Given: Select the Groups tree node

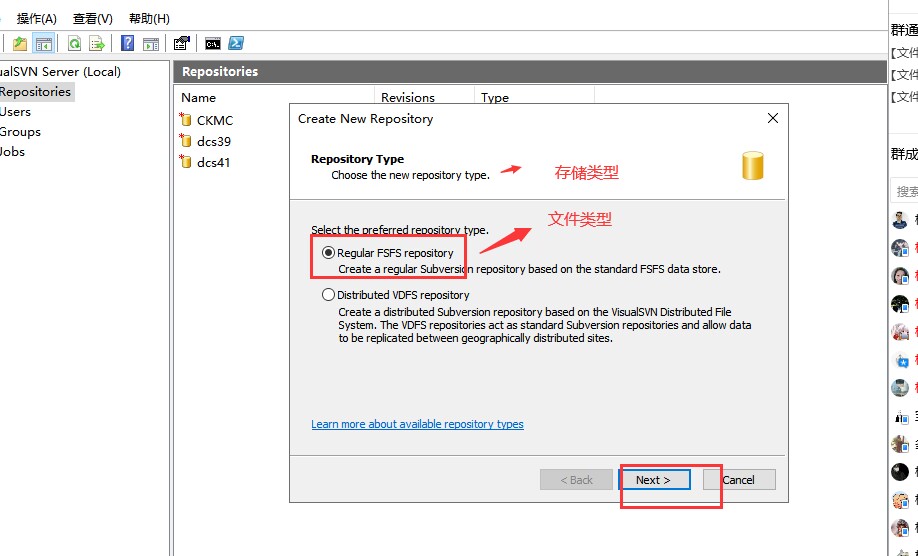Looking at the screenshot, I should coord(20,132).
